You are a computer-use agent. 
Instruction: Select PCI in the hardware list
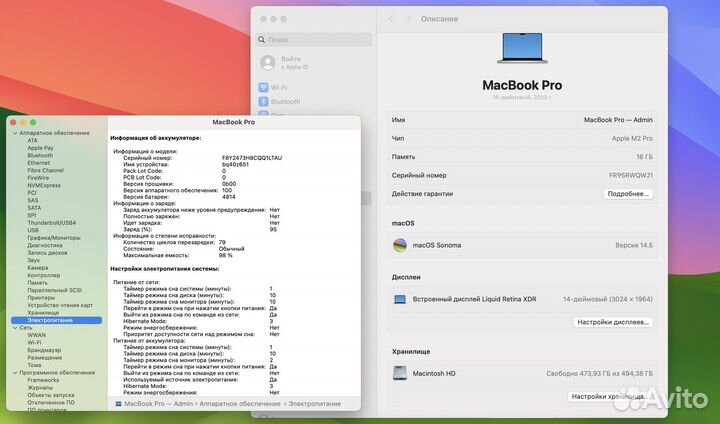[x=32, y=193]
